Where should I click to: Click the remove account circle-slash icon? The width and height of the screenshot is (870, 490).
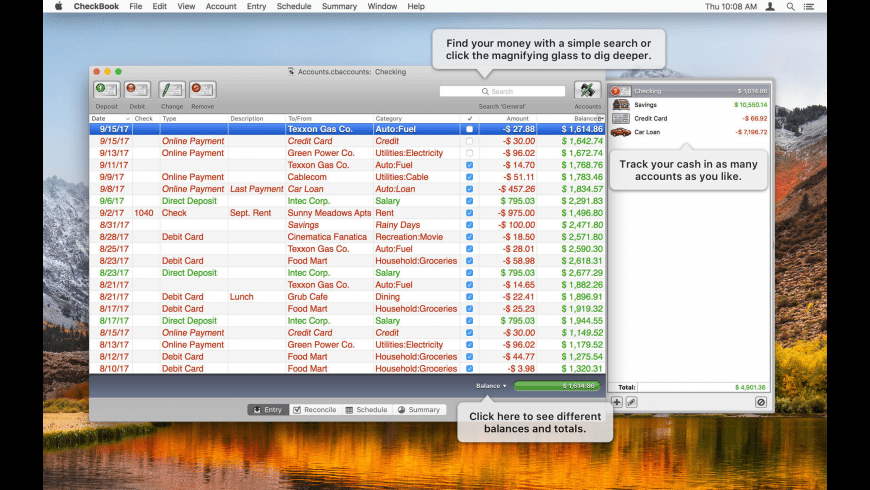pyautogui.click(x=761, y=402)
